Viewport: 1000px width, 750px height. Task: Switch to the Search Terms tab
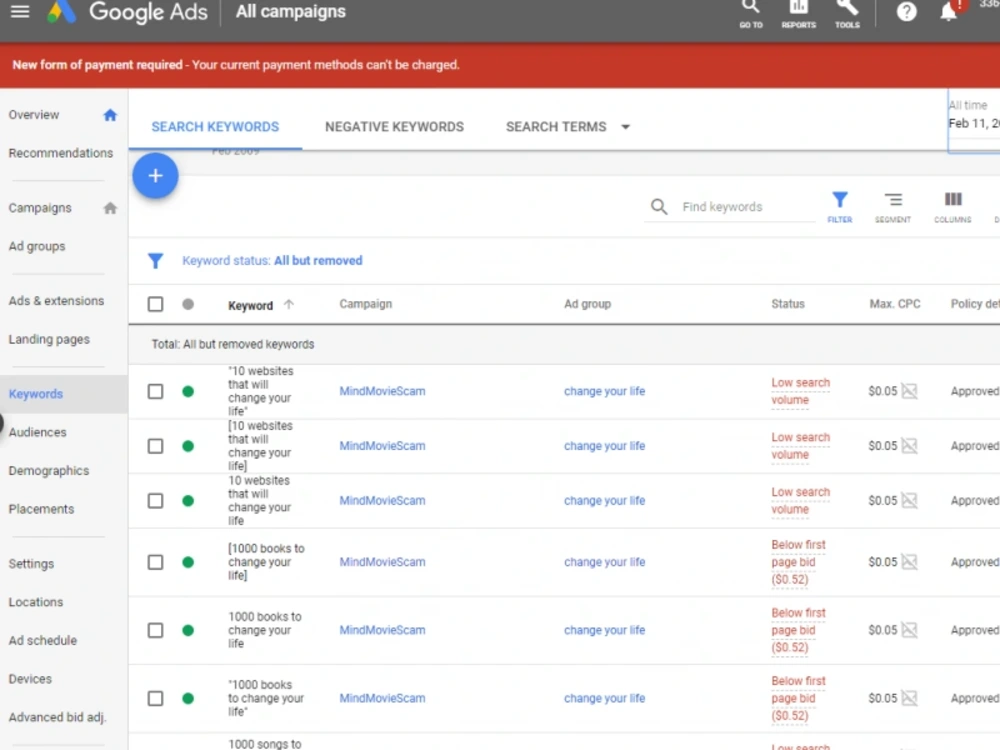click(556, 127)
